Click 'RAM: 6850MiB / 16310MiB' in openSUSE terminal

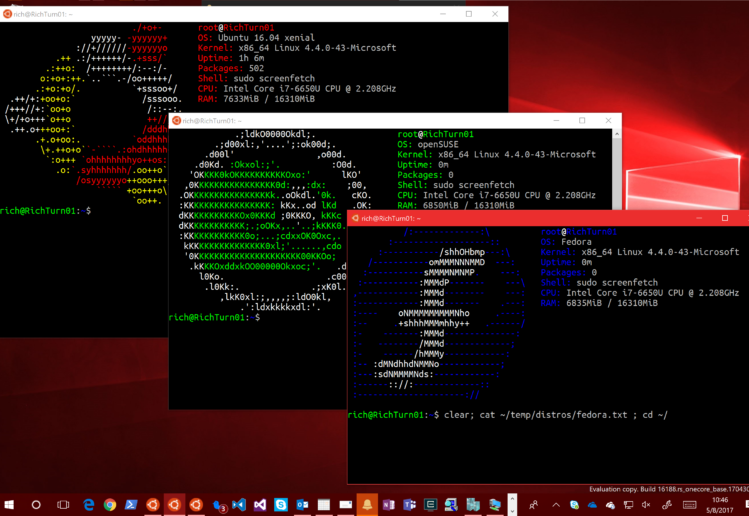pos(456,205)
